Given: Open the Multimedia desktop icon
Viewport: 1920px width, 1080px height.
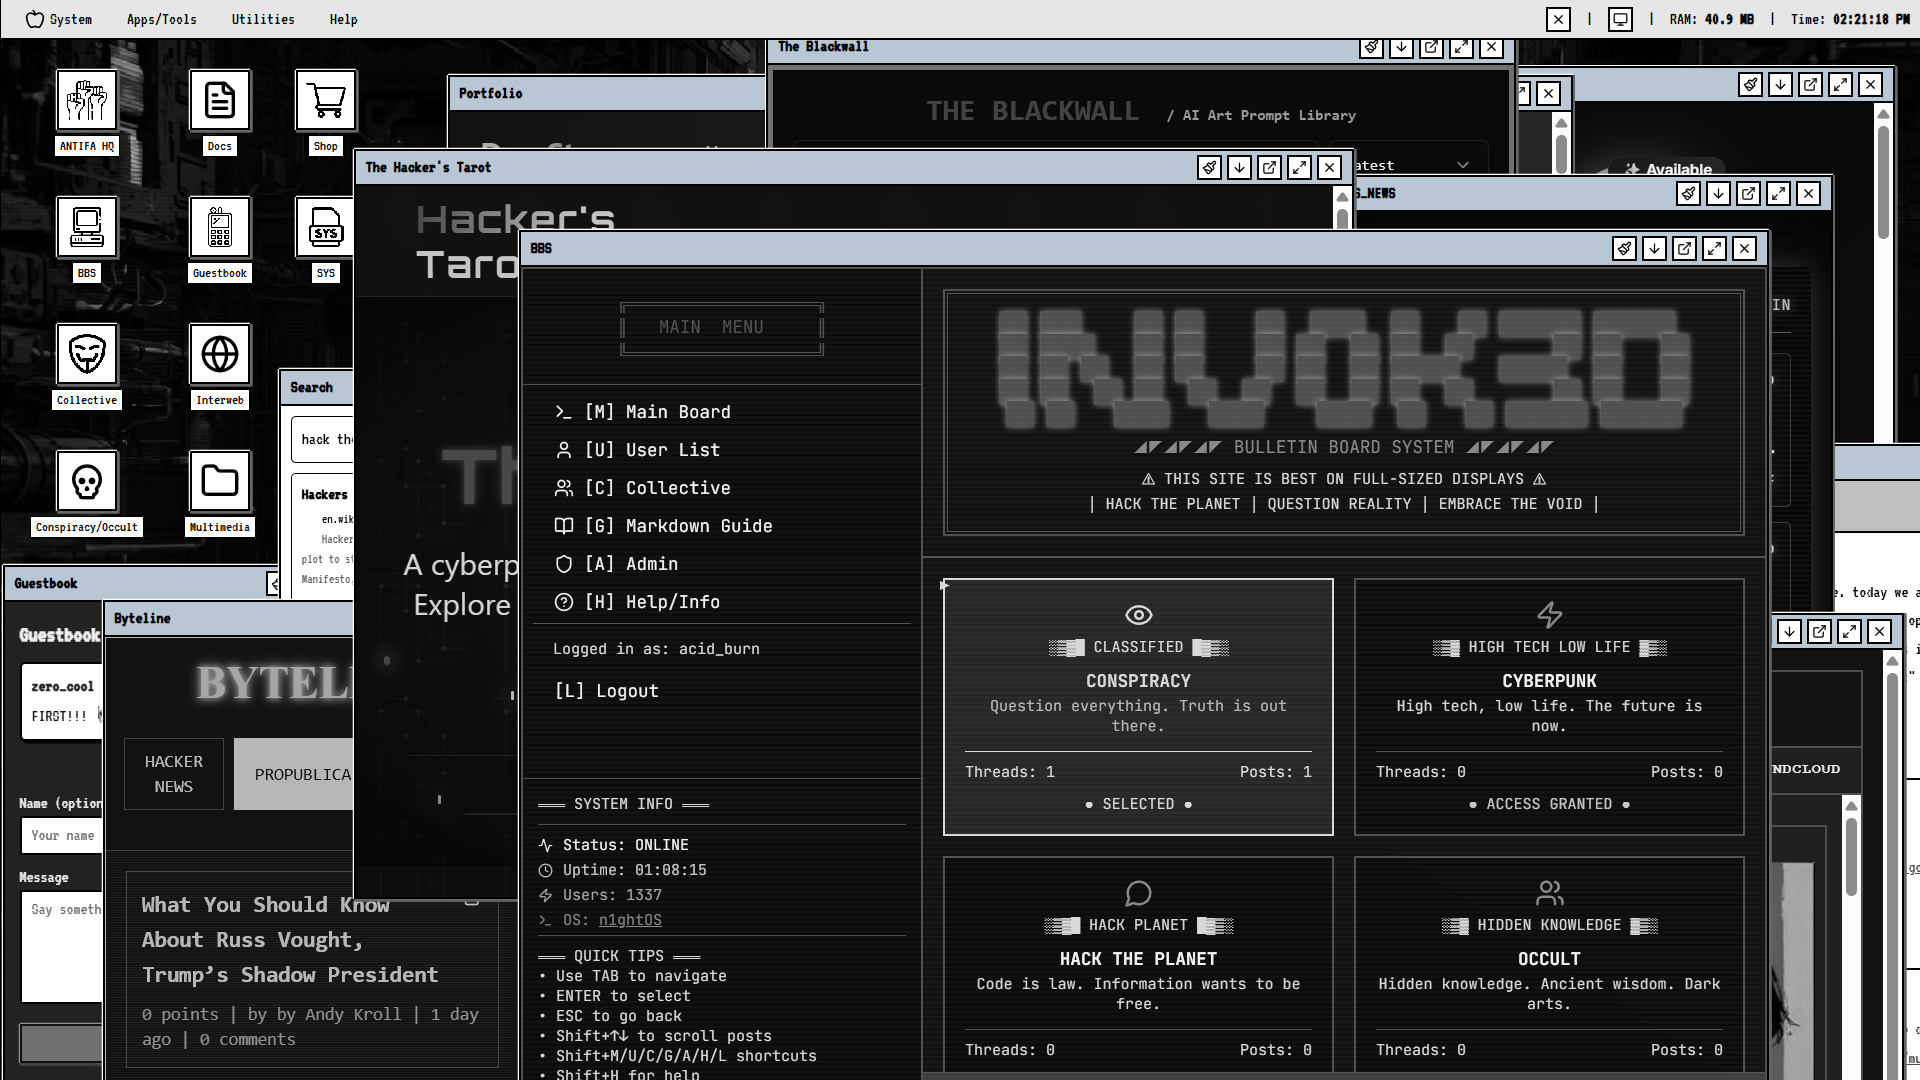Looking at the screenshot, I should (220, 481).
